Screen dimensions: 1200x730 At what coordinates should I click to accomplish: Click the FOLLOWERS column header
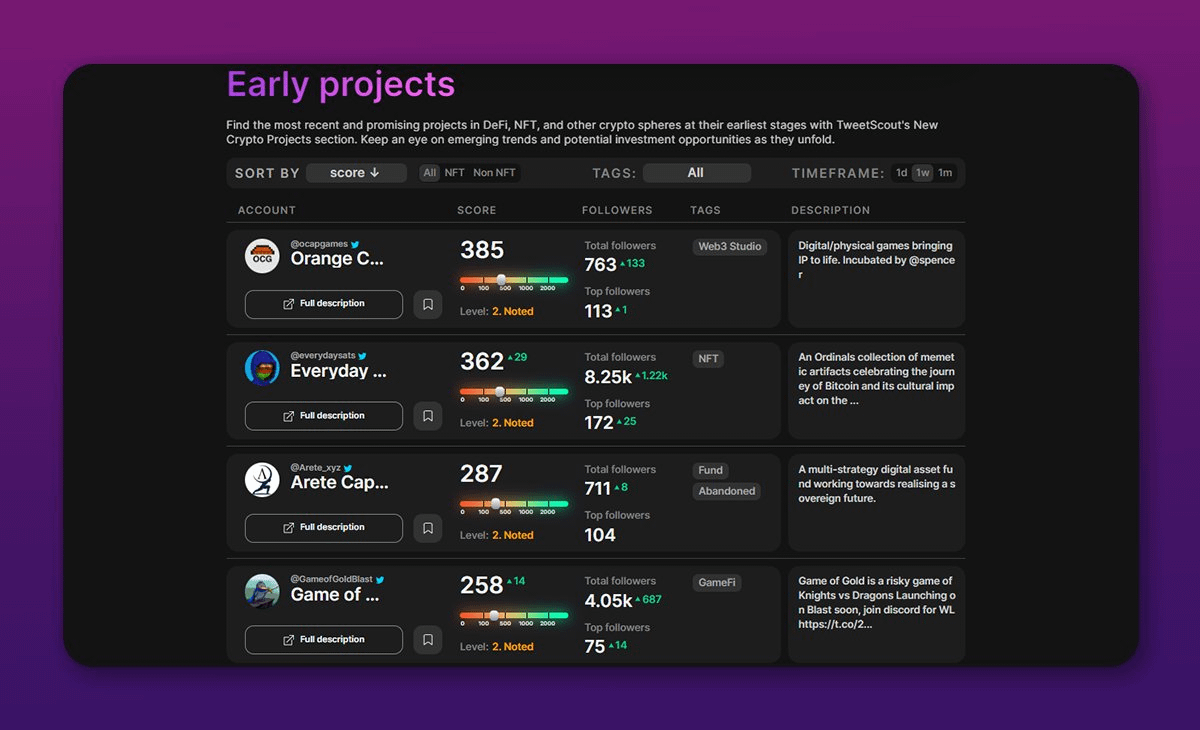tap(617, 210)
